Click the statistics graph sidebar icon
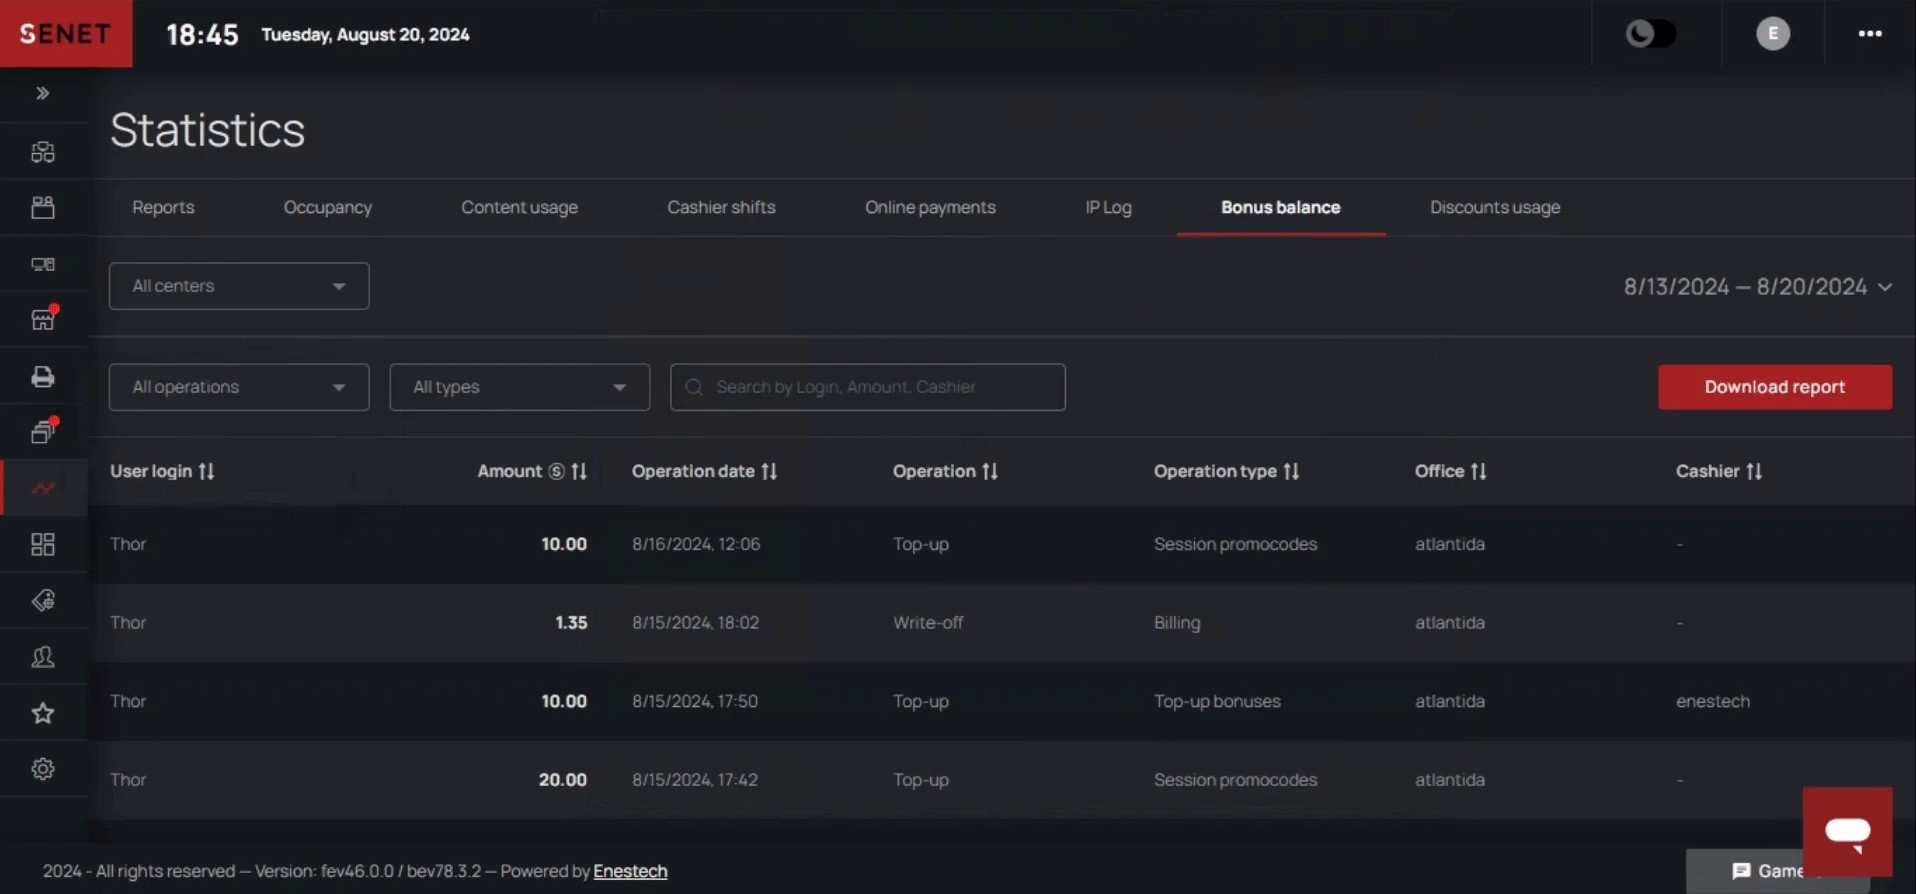 pyautogui.click(x=43, y=488)
